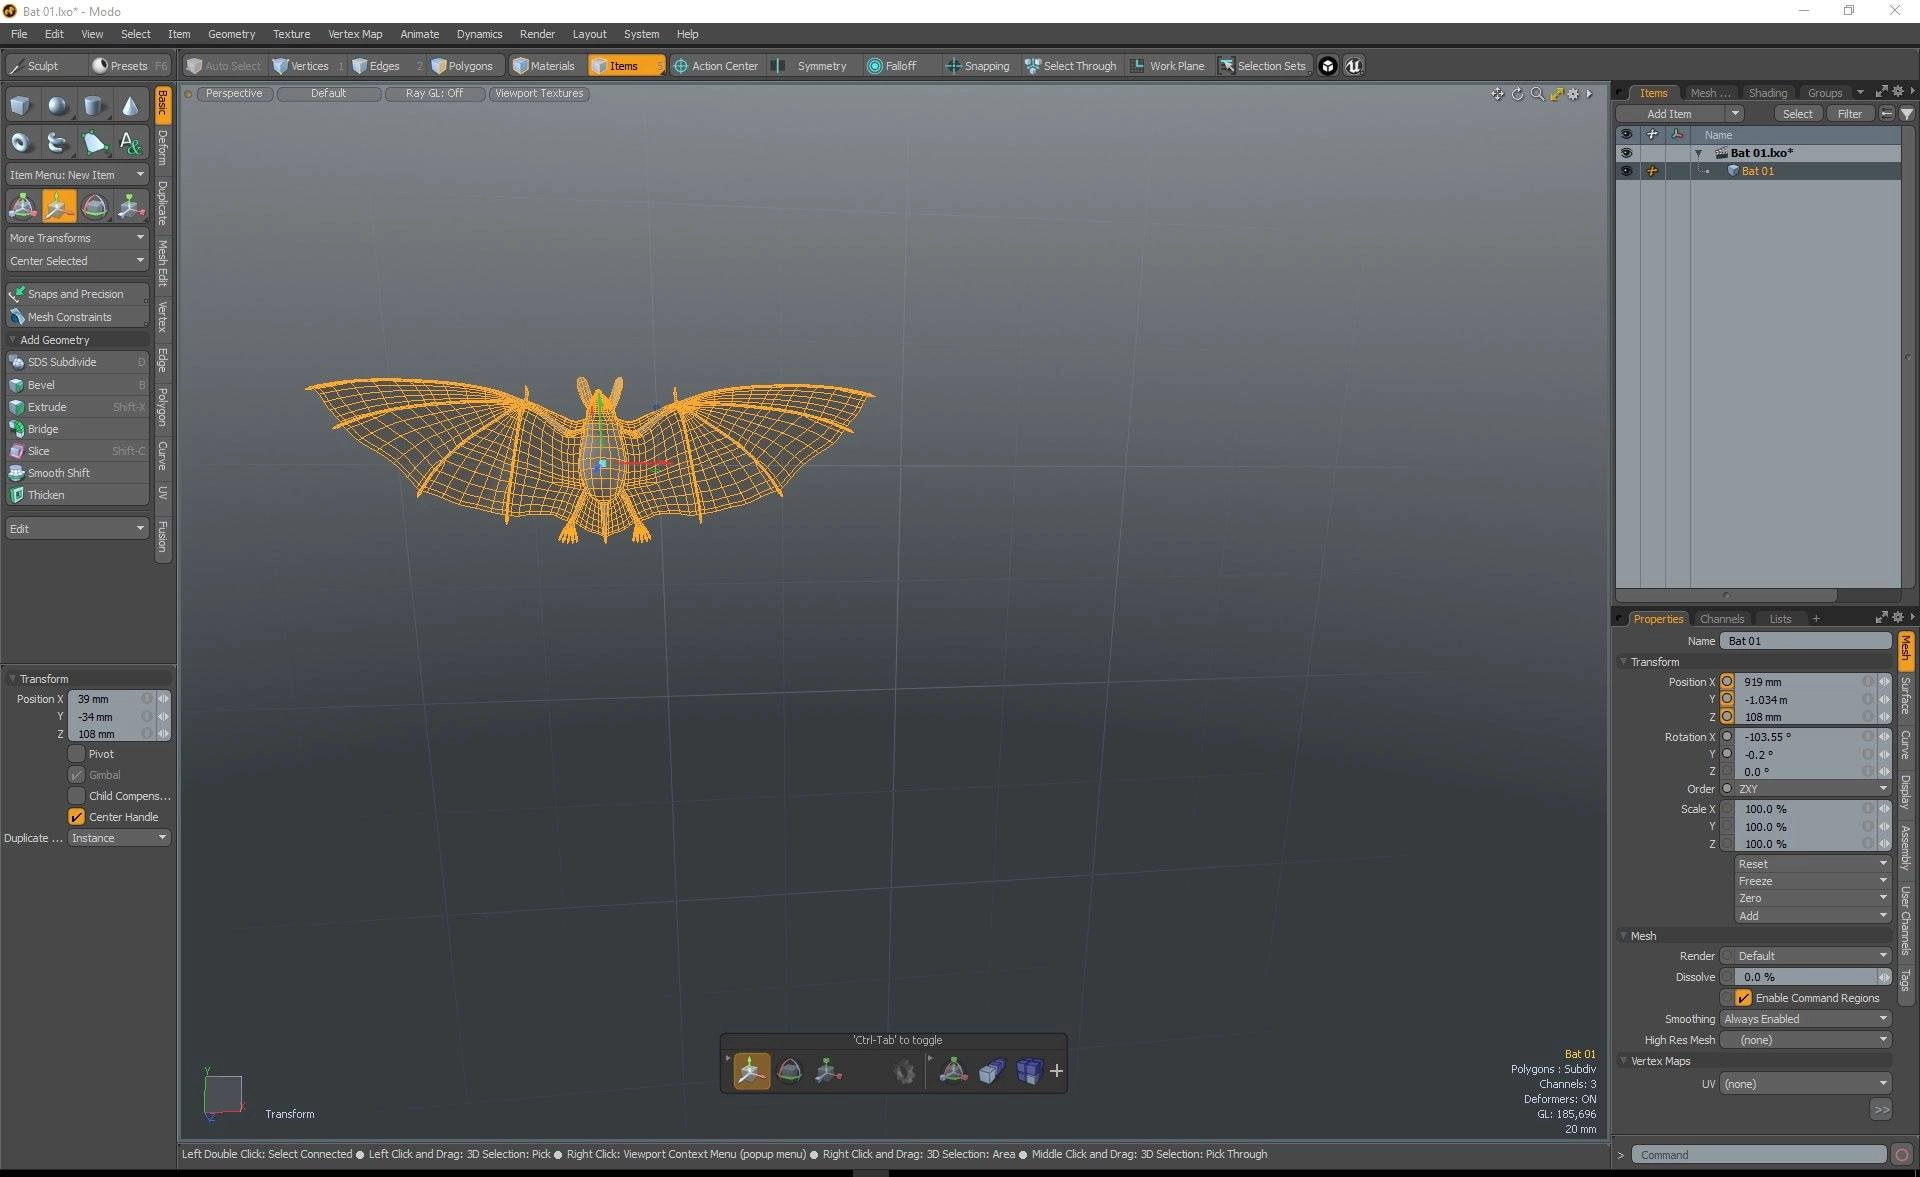
Task: Open the rotation Order ZXY dropdown
Action: pos(1812,789)
